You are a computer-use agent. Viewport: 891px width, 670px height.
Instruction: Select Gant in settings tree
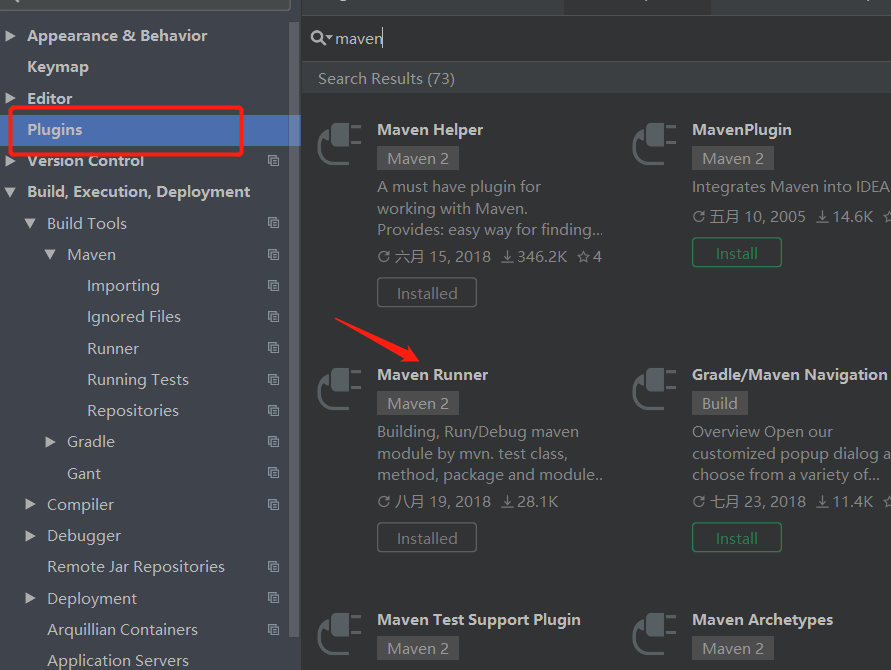pyautogui.click(x=84, y=473)
